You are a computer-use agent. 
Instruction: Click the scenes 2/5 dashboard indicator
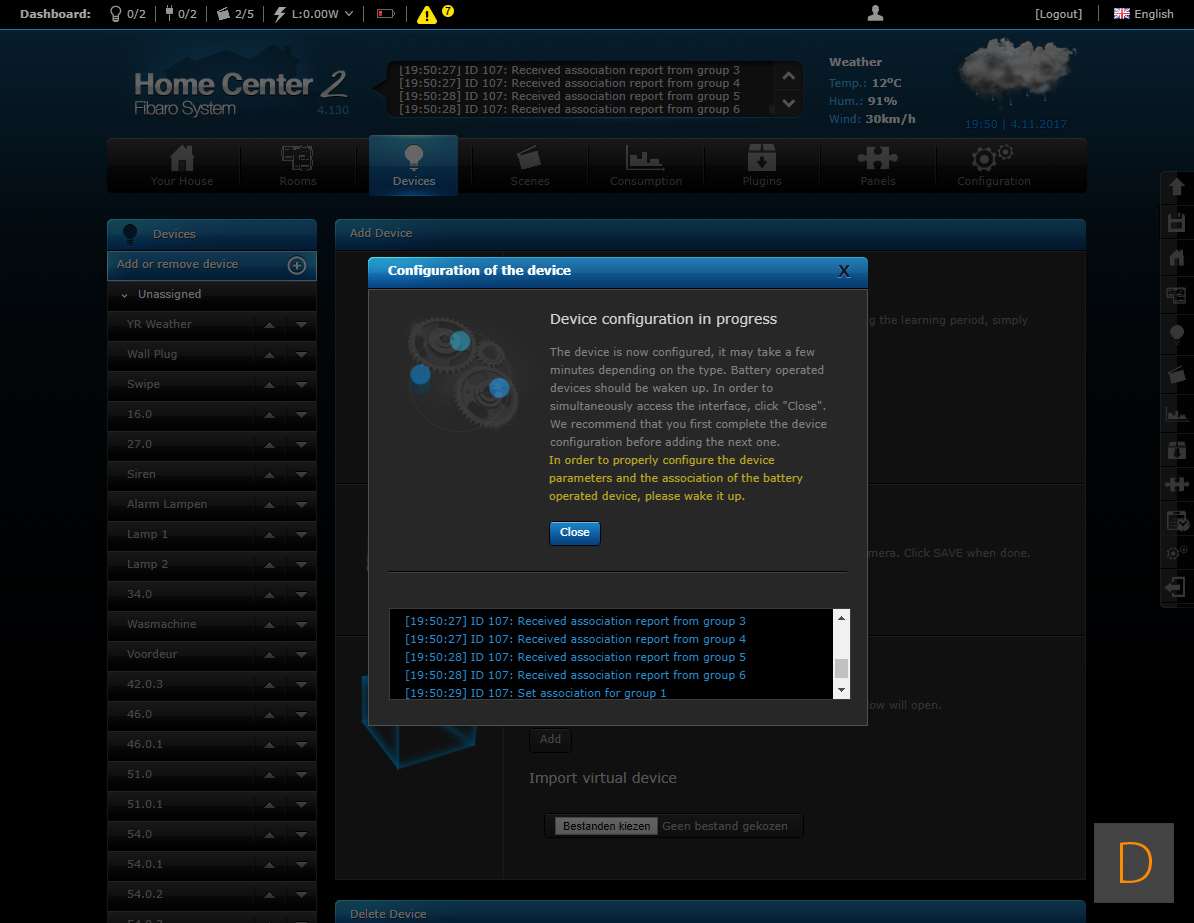(x=235, y=14)
